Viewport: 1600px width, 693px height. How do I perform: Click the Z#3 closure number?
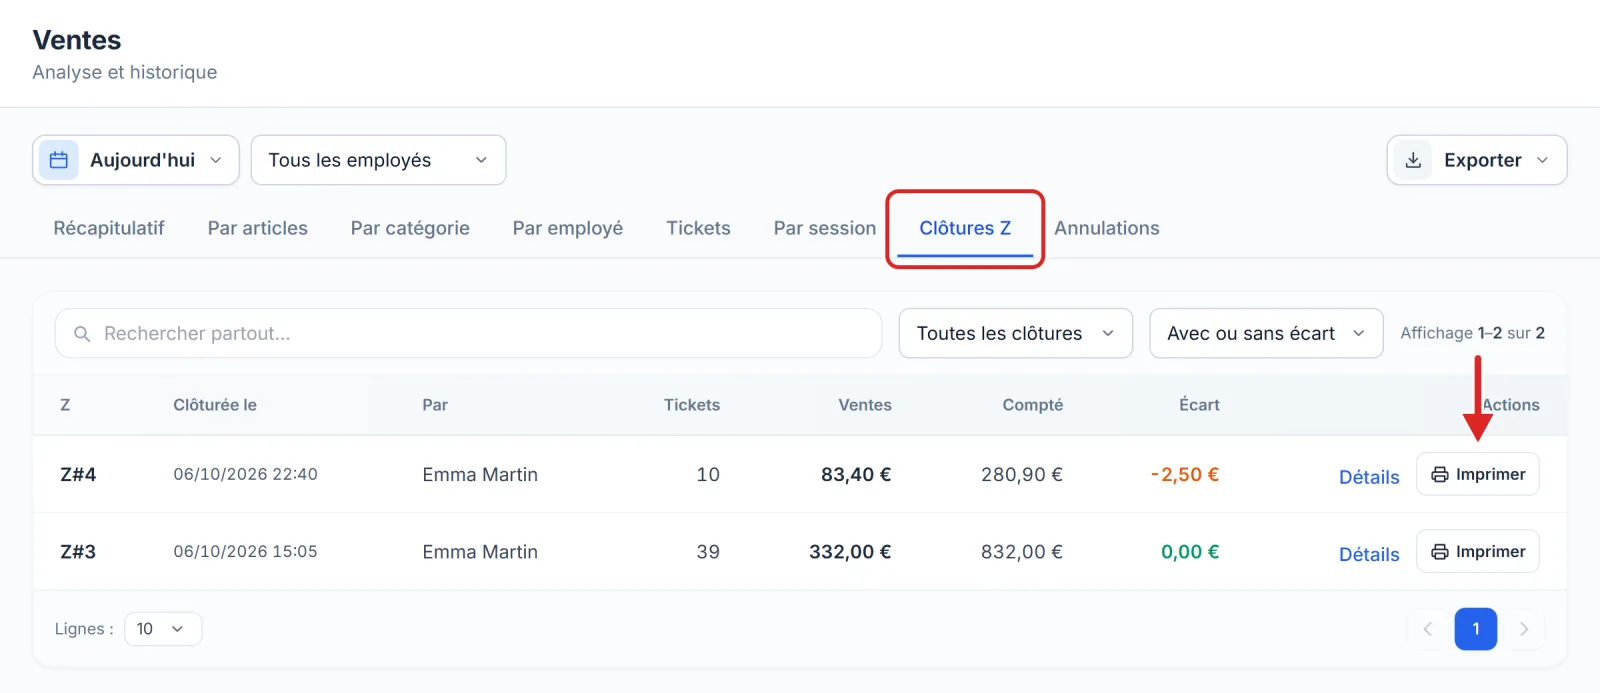pos(78,552)
